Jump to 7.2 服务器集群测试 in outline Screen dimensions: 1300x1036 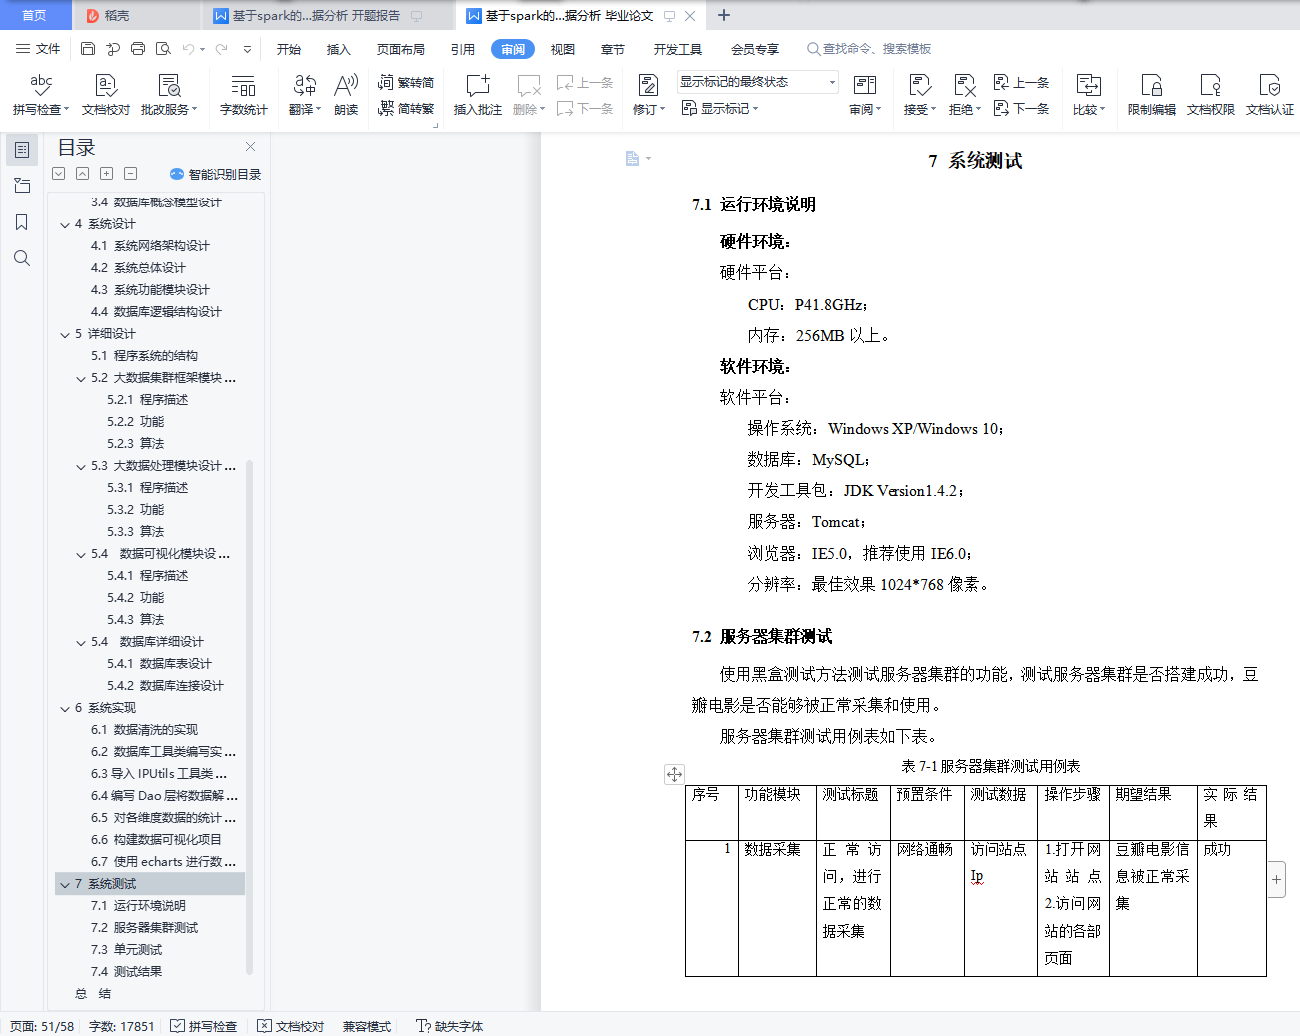click(144, 928)
